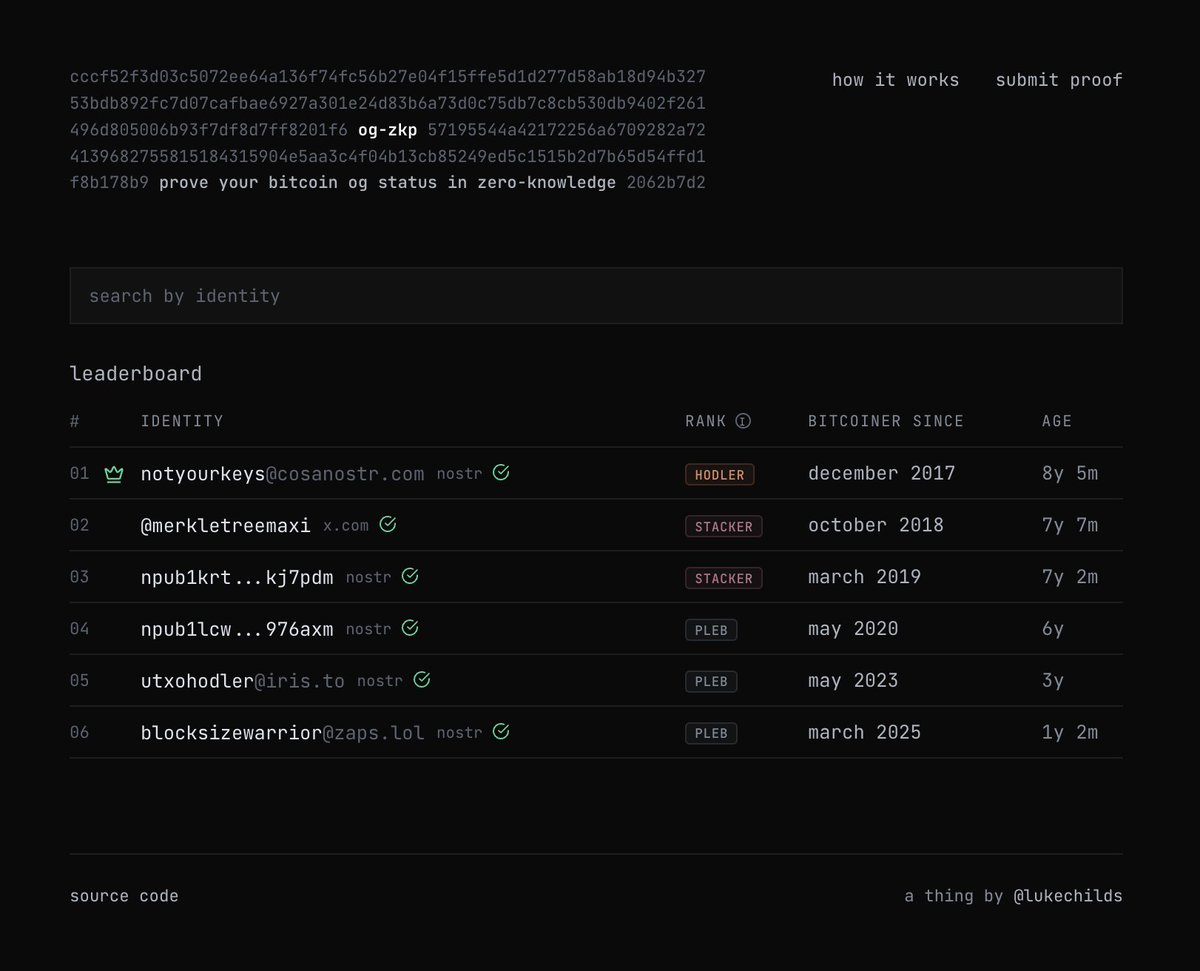The image size is (1200, 971).
Task: Click verified checkmark for utxohodler@iris.to
Action: point(422,680)
